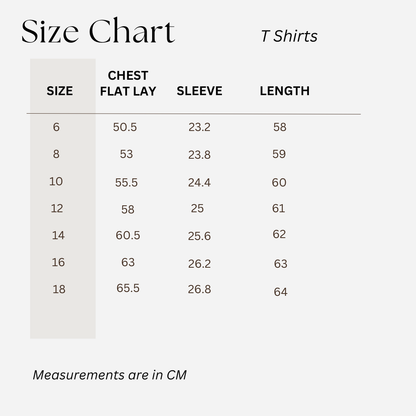Click size 18 row label
This screenshot has height=416, width=416.
[59, 289]
